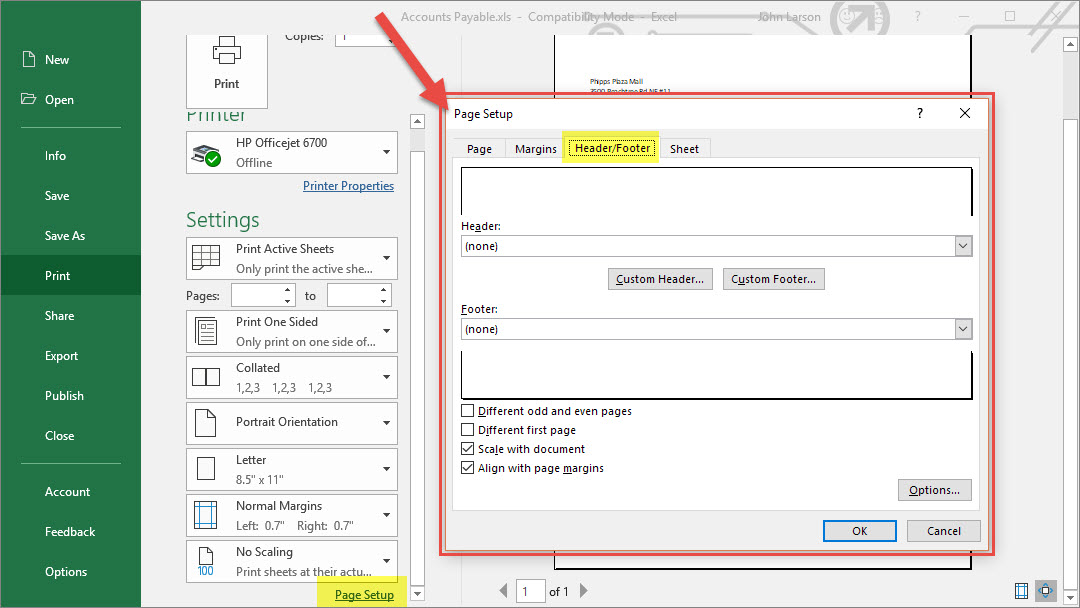Switch to the Sheet tab
The height and width of the screenshot is (608, 1080).
pos(684,149)
